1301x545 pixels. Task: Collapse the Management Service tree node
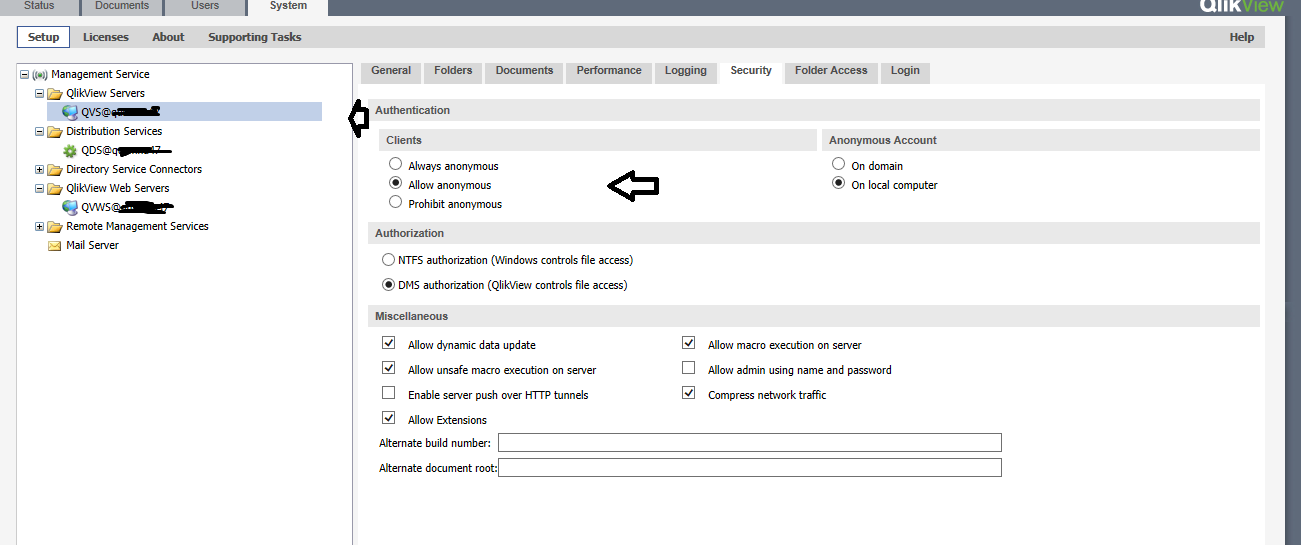pyautogui.click(x=25, y=75)
